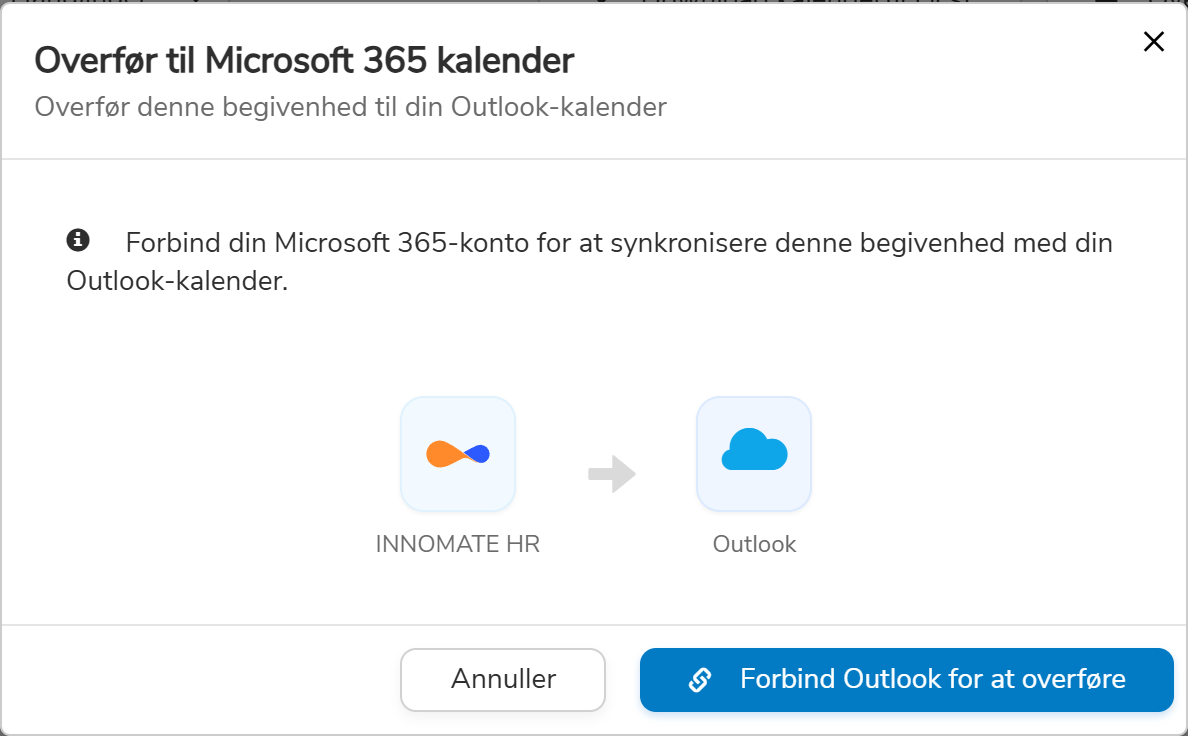
Task: Dismiss the dialog with the X
Action: (1153, 42)
